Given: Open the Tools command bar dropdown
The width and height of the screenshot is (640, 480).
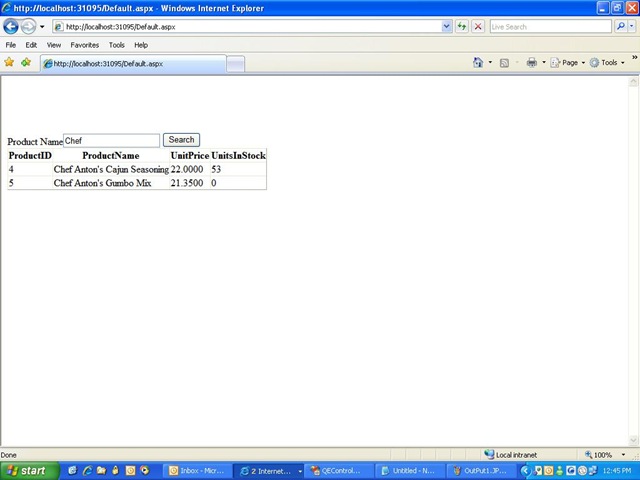Looking at the screenshot, I should coord(607,62).
